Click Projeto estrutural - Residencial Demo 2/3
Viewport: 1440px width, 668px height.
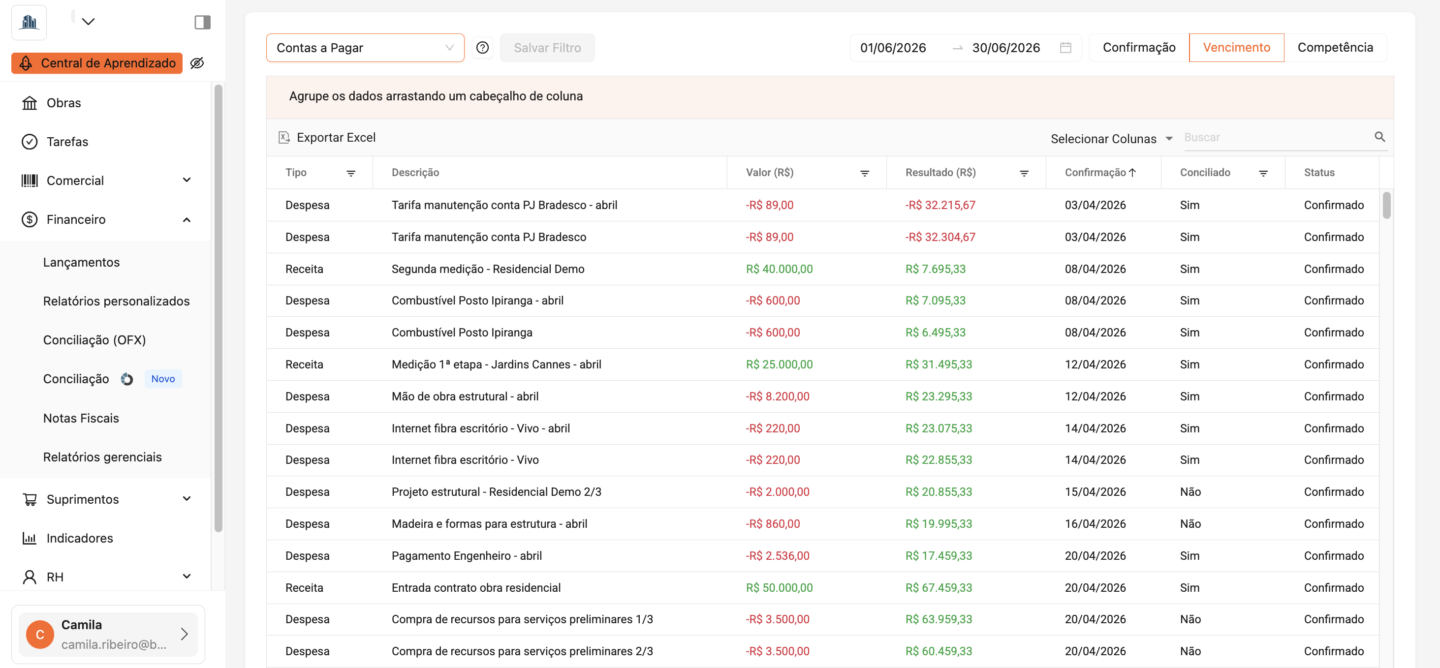496,492
